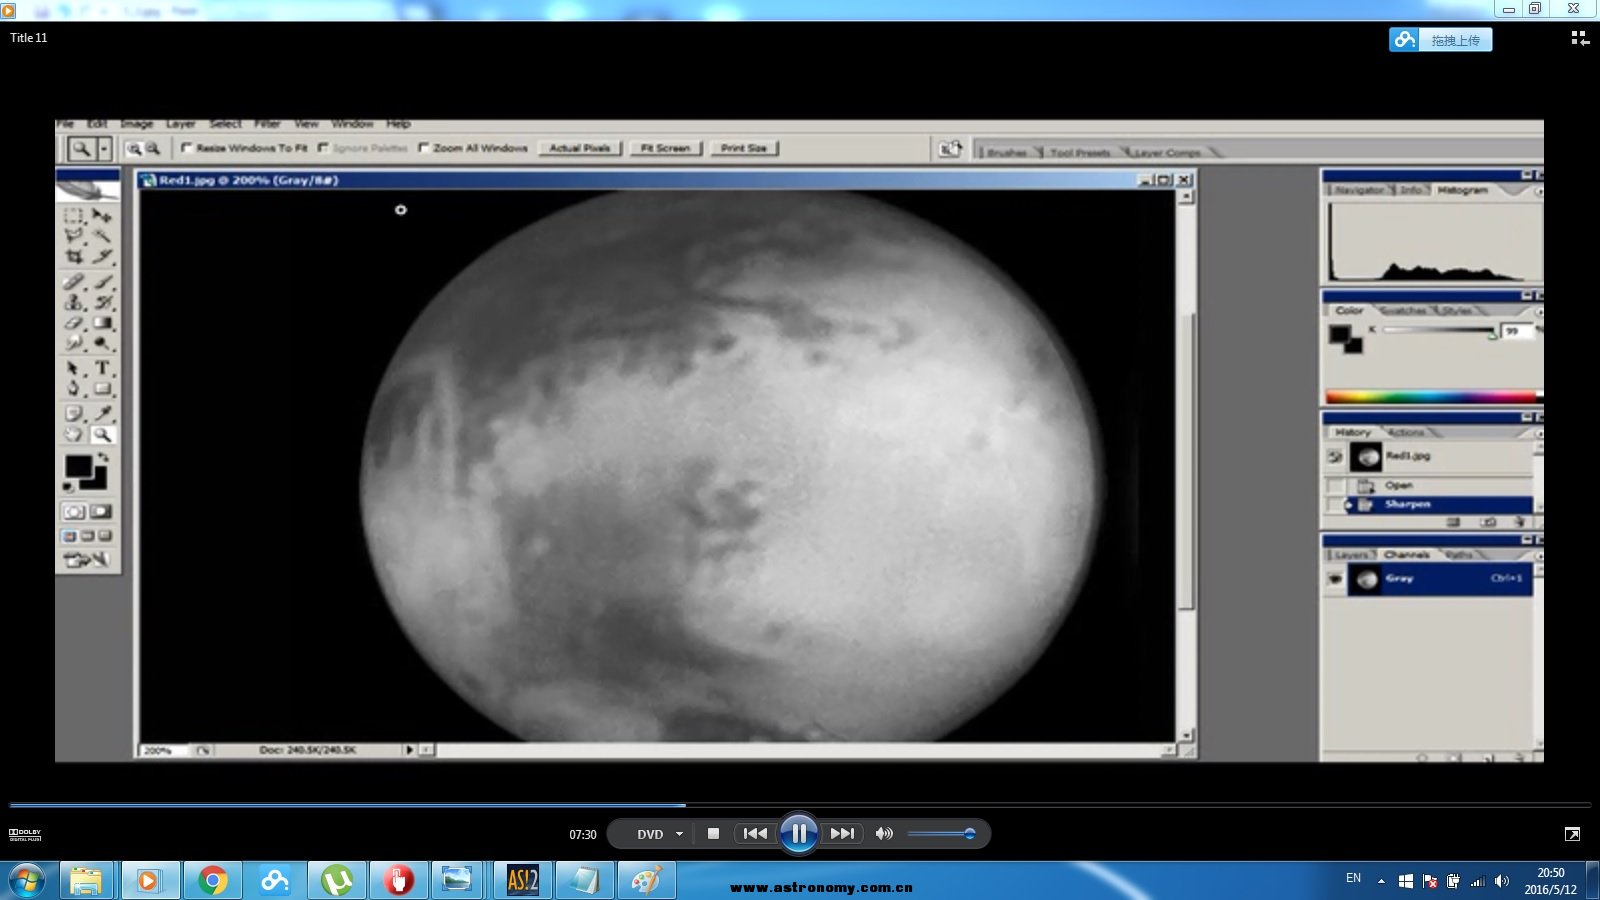This screenshot has height=900, width=1600.
Task: Swap foreground and background colors
Action: coord(102,457)
